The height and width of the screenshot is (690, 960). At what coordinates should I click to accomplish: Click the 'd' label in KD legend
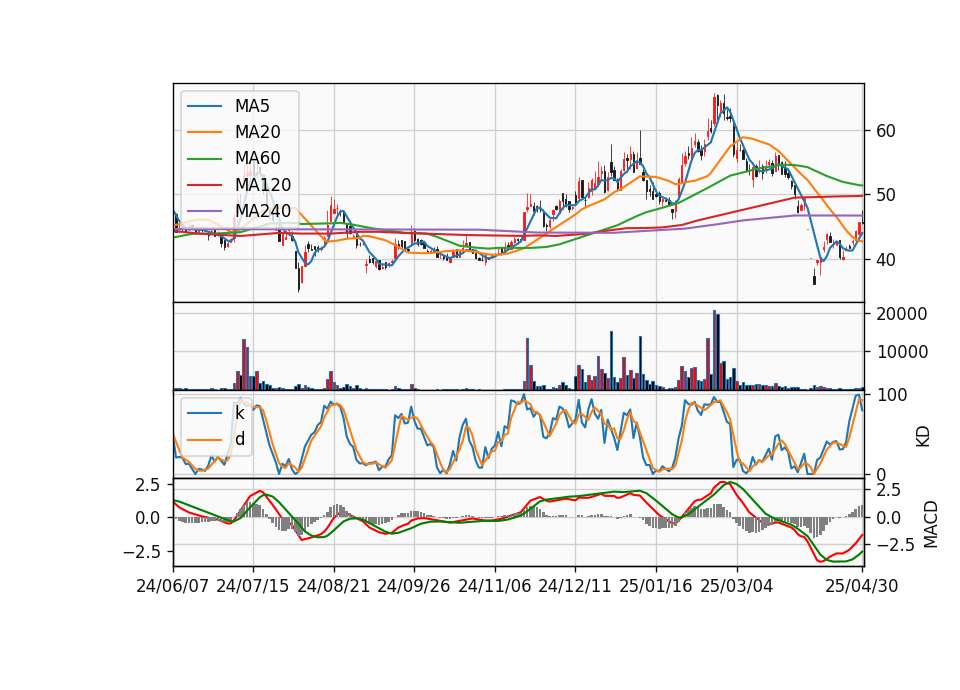pos(240,439)
